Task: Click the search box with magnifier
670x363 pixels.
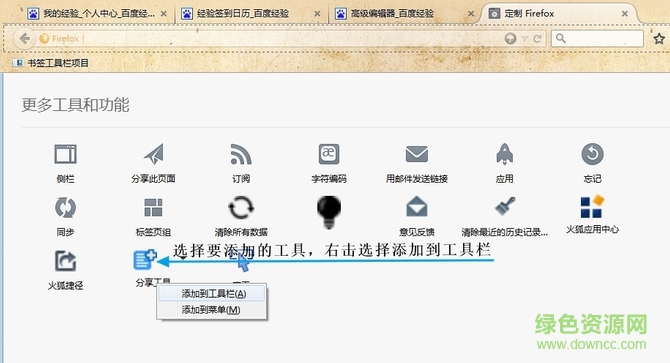Action: (597, 38)
